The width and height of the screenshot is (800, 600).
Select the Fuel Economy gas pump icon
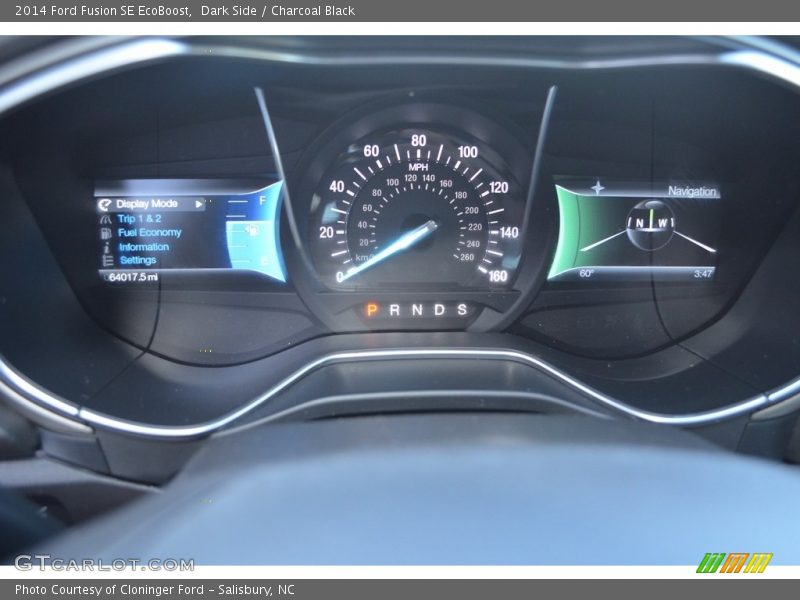point(106,231)
